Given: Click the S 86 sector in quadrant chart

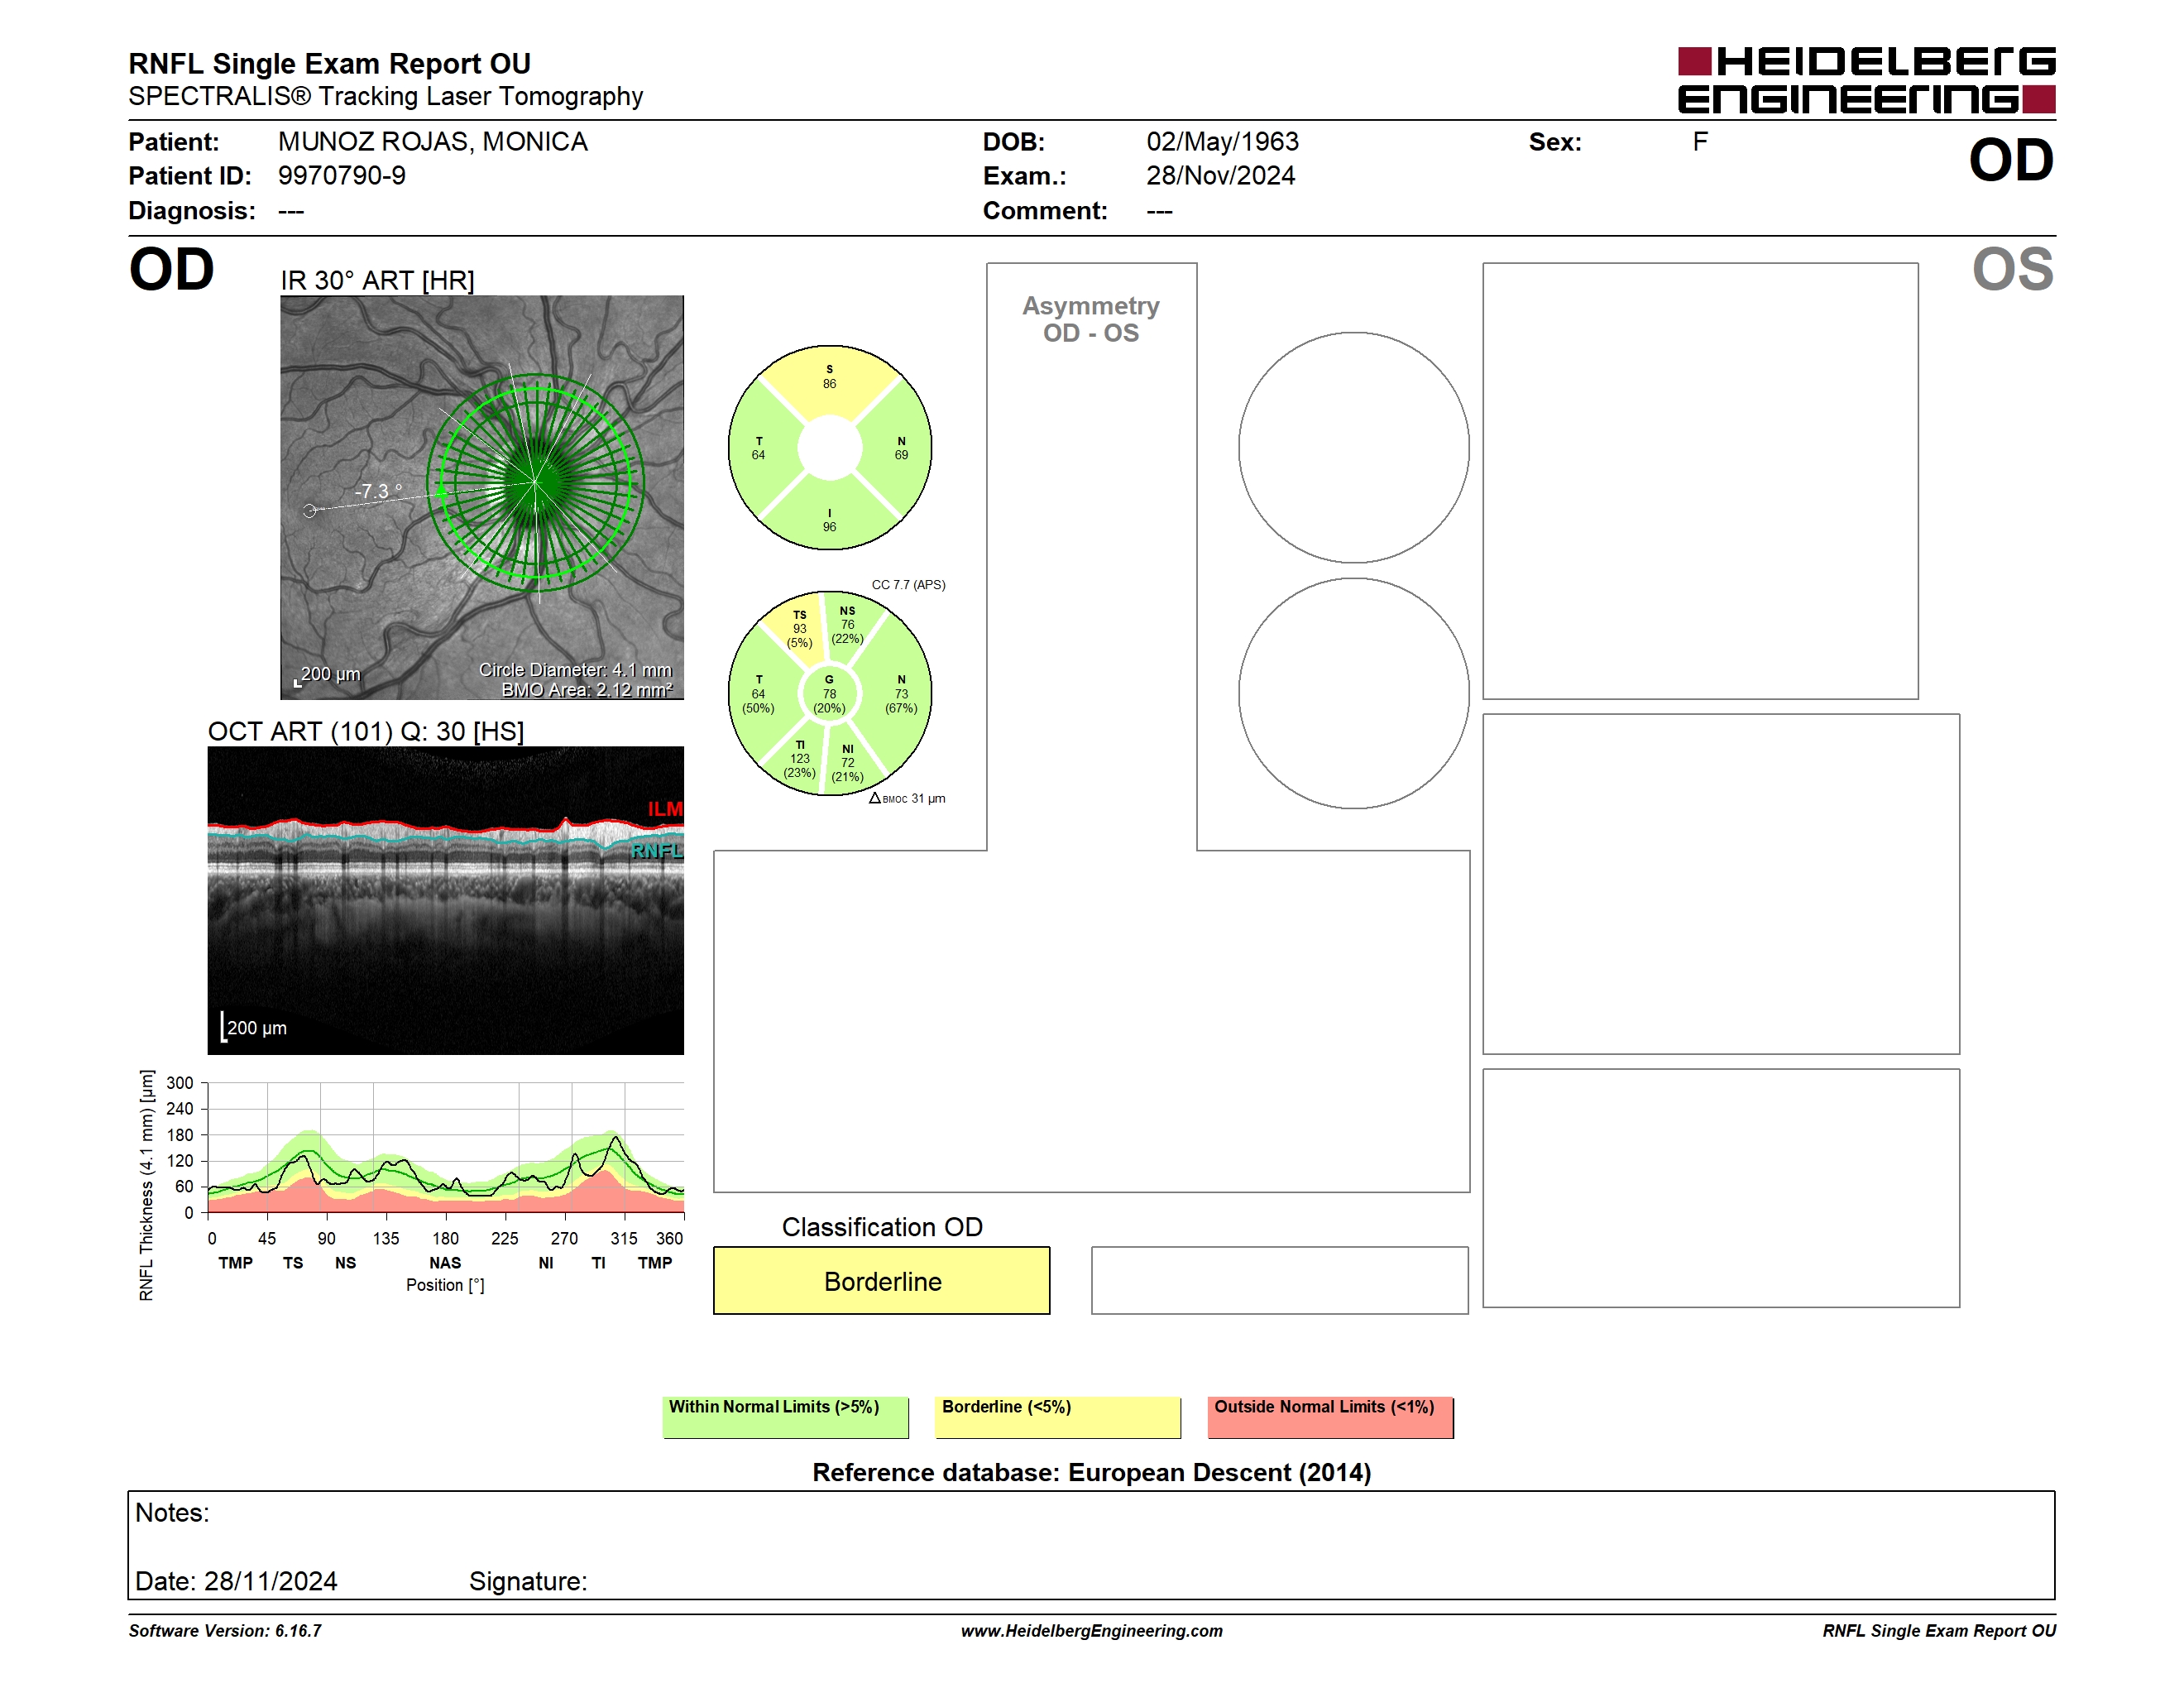Looking at the screenshot, I should pos(829,380).
